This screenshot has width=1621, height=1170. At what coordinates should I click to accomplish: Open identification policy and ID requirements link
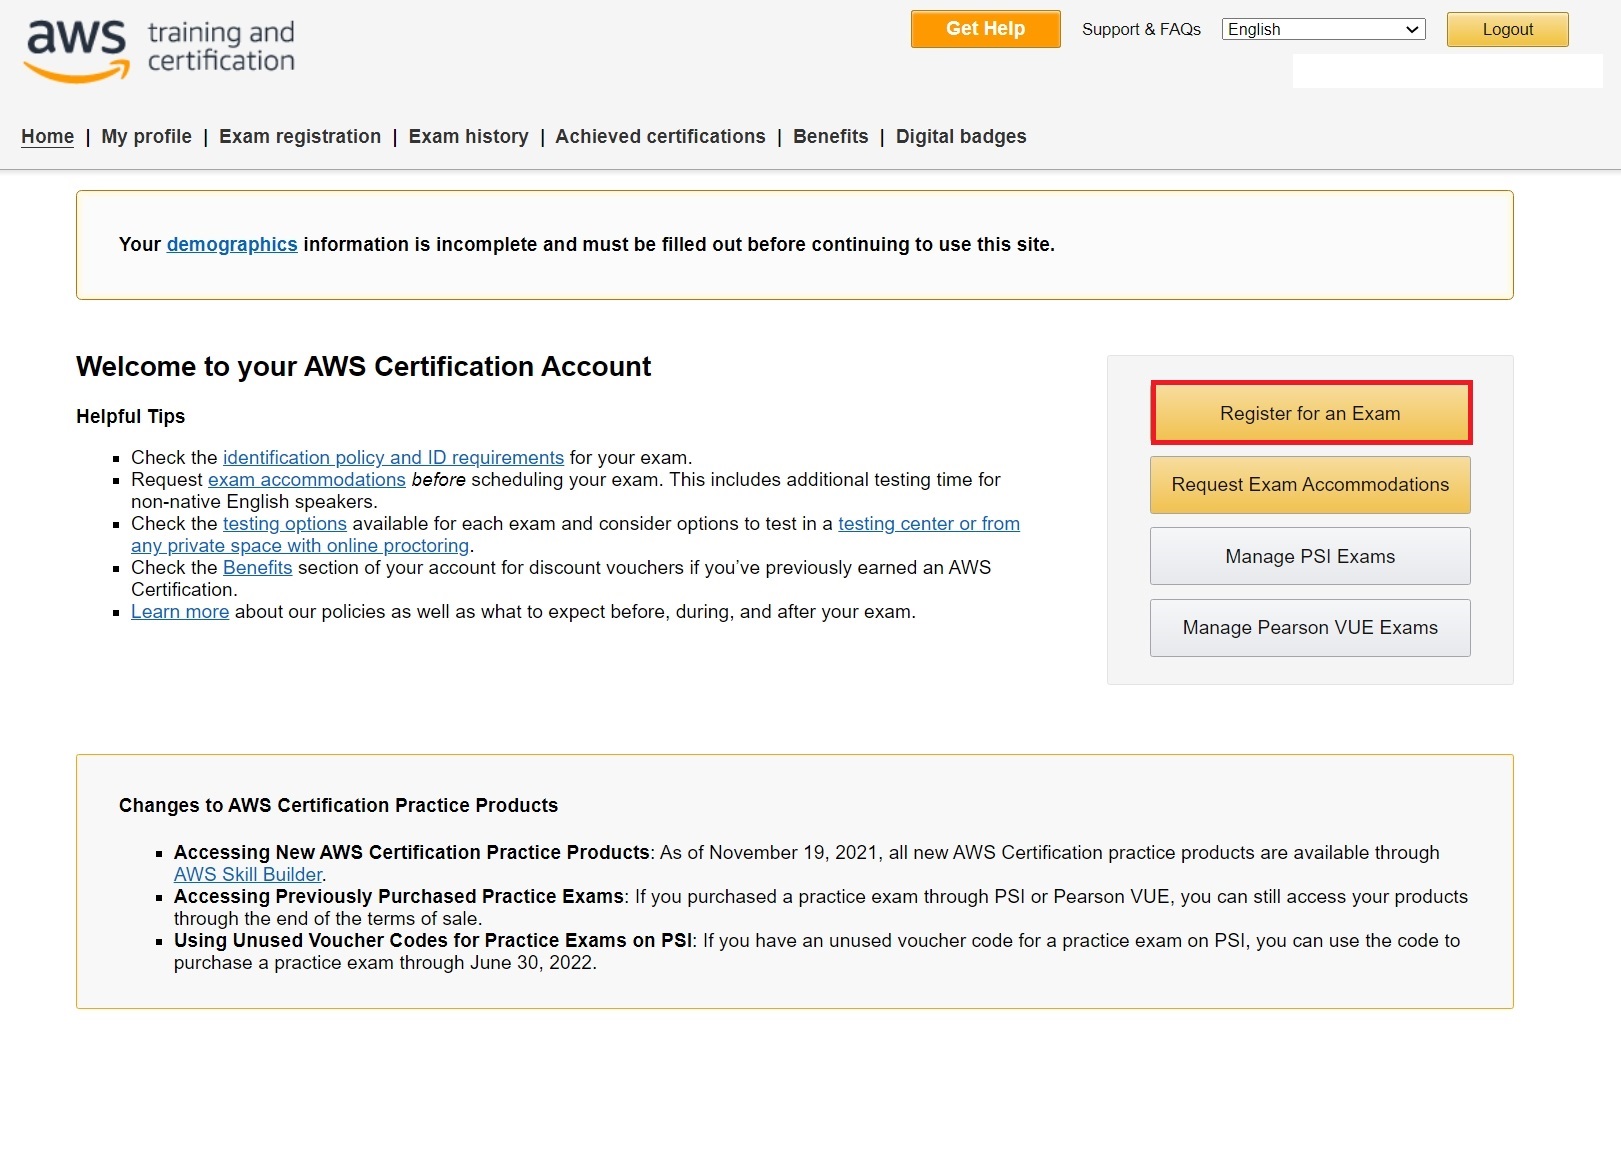[393, 458]
